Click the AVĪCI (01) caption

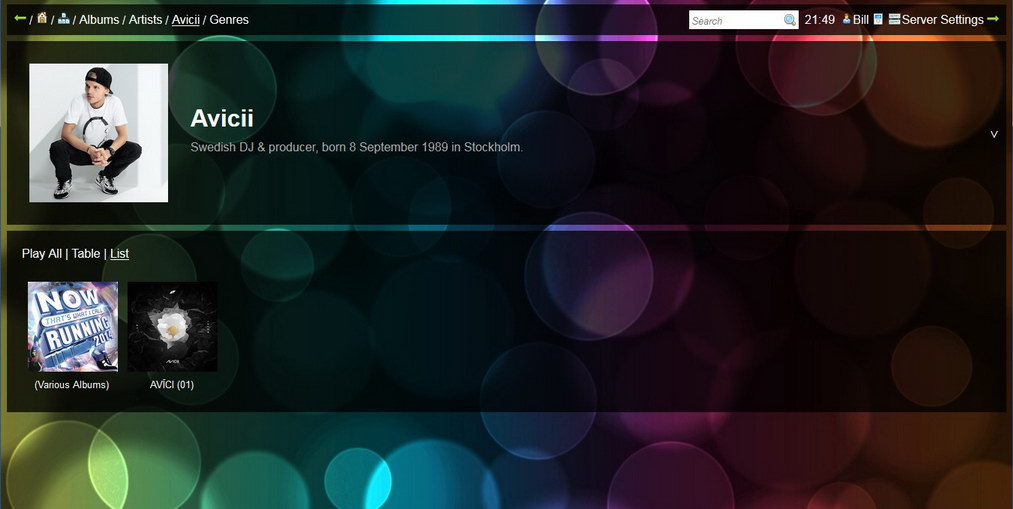point(172,385)
